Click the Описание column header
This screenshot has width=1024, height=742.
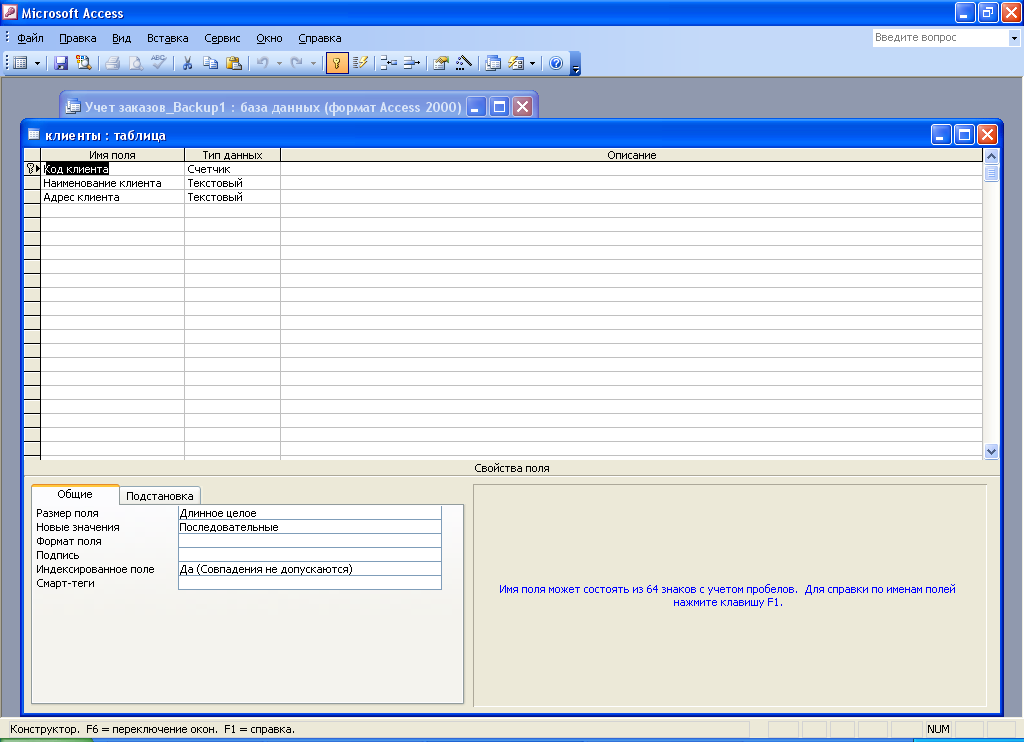pyautogui.click(x=632, y=155)
